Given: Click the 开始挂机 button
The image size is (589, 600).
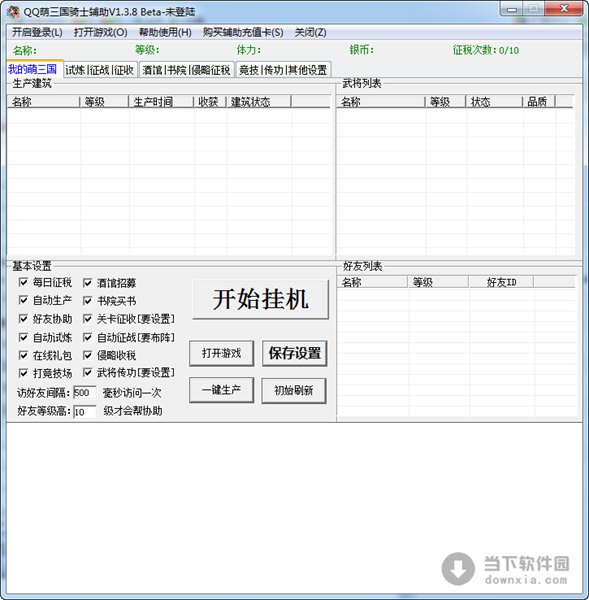Looking at the screenshot, I should click(261, 299).
